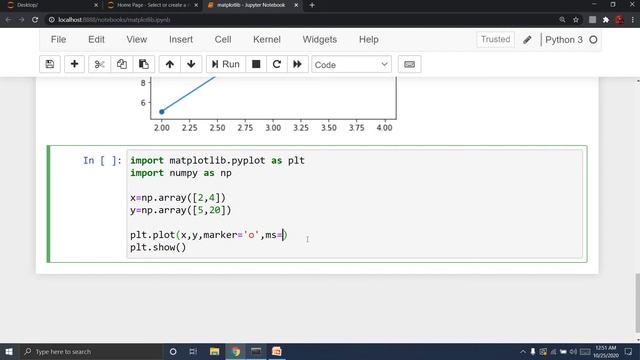Open the browser three-dot menu
Image resolution: width=640 pixels, height=360 pixels.
(x=633, y=20)
